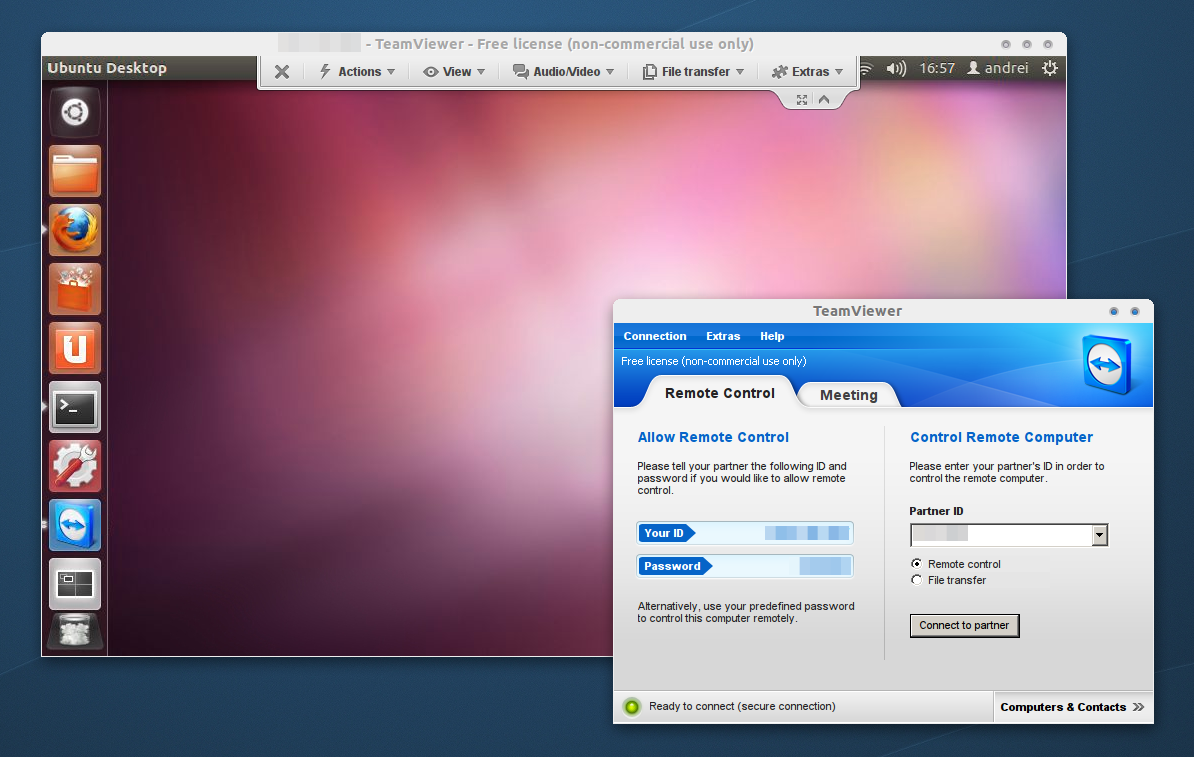1194x757 pixels.
Task: Click andrei user indicator
Action: [x=998, y=68]
